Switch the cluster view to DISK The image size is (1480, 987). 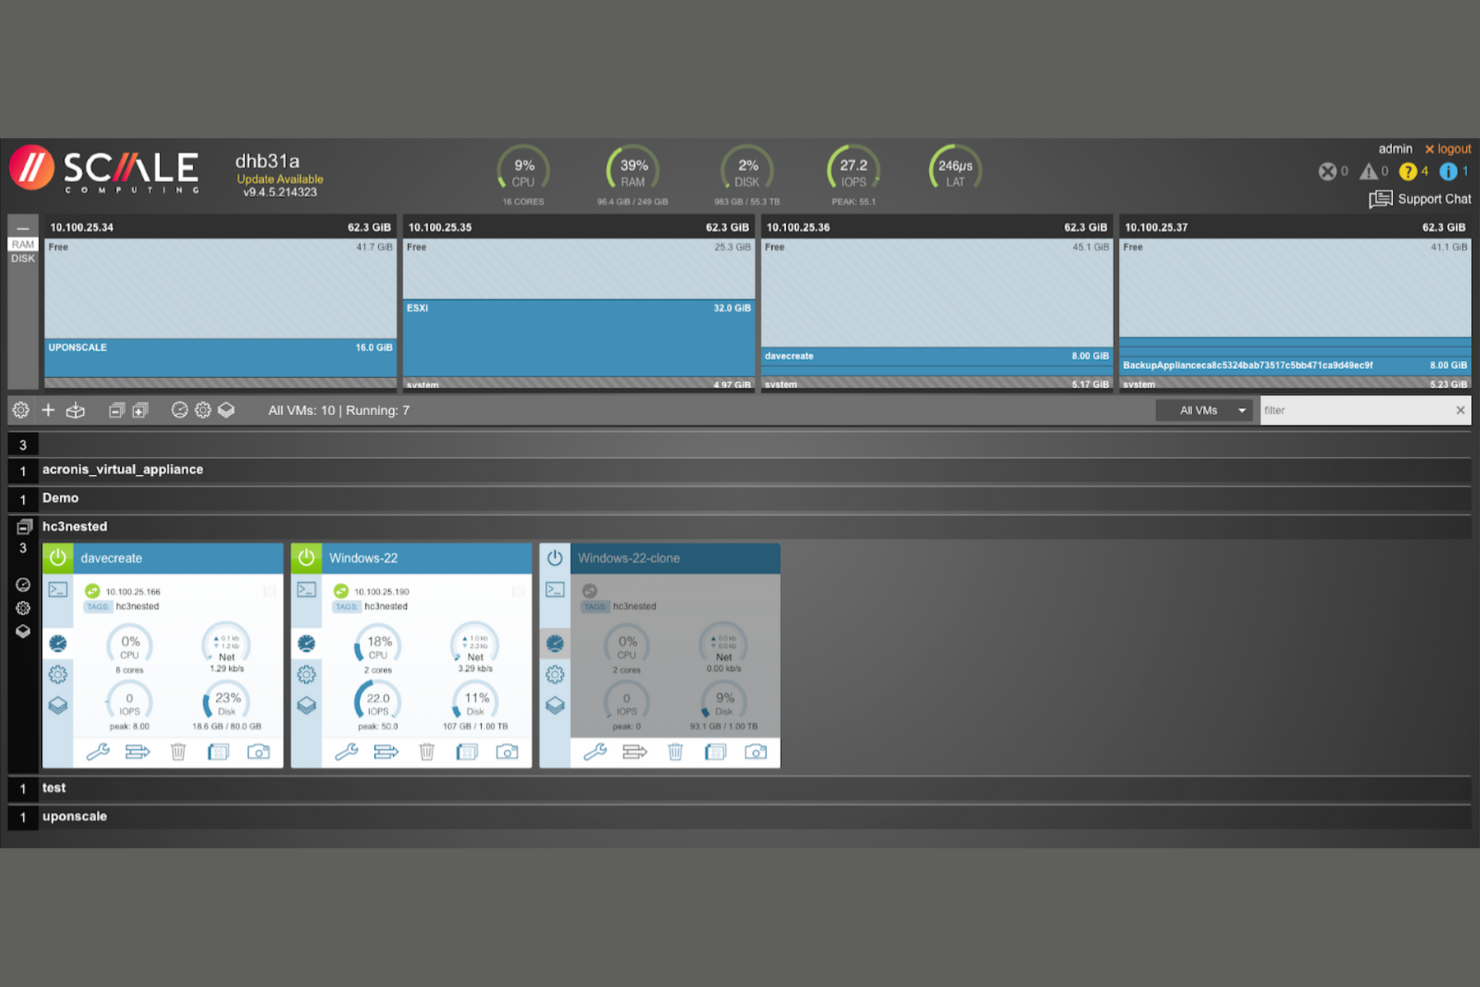(x=22, y=258)
